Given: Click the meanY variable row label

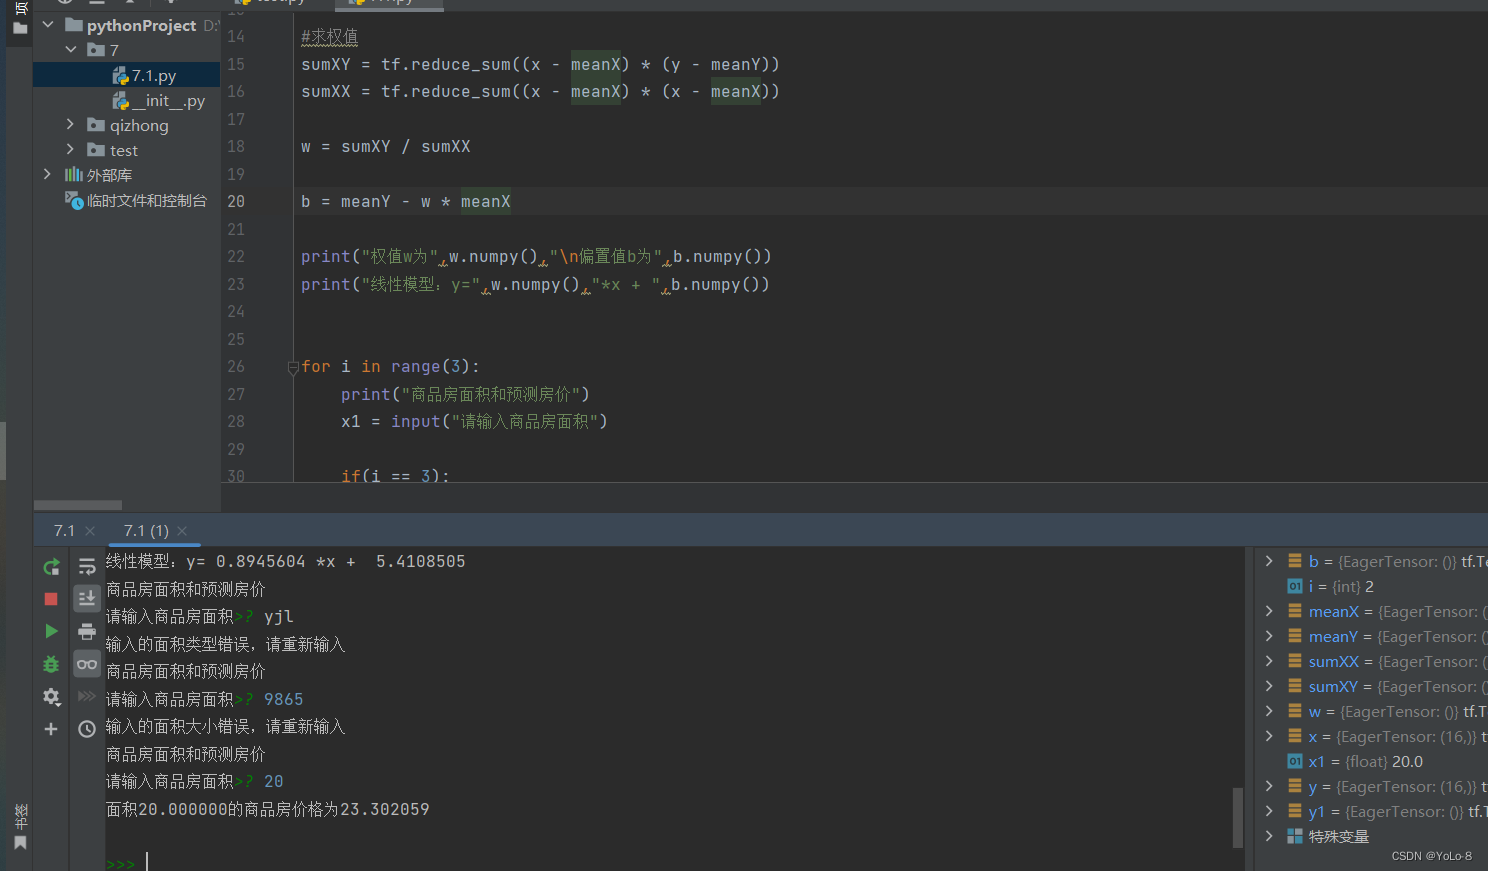Looking at the screenshot, I should click(x=1333, y=637).
